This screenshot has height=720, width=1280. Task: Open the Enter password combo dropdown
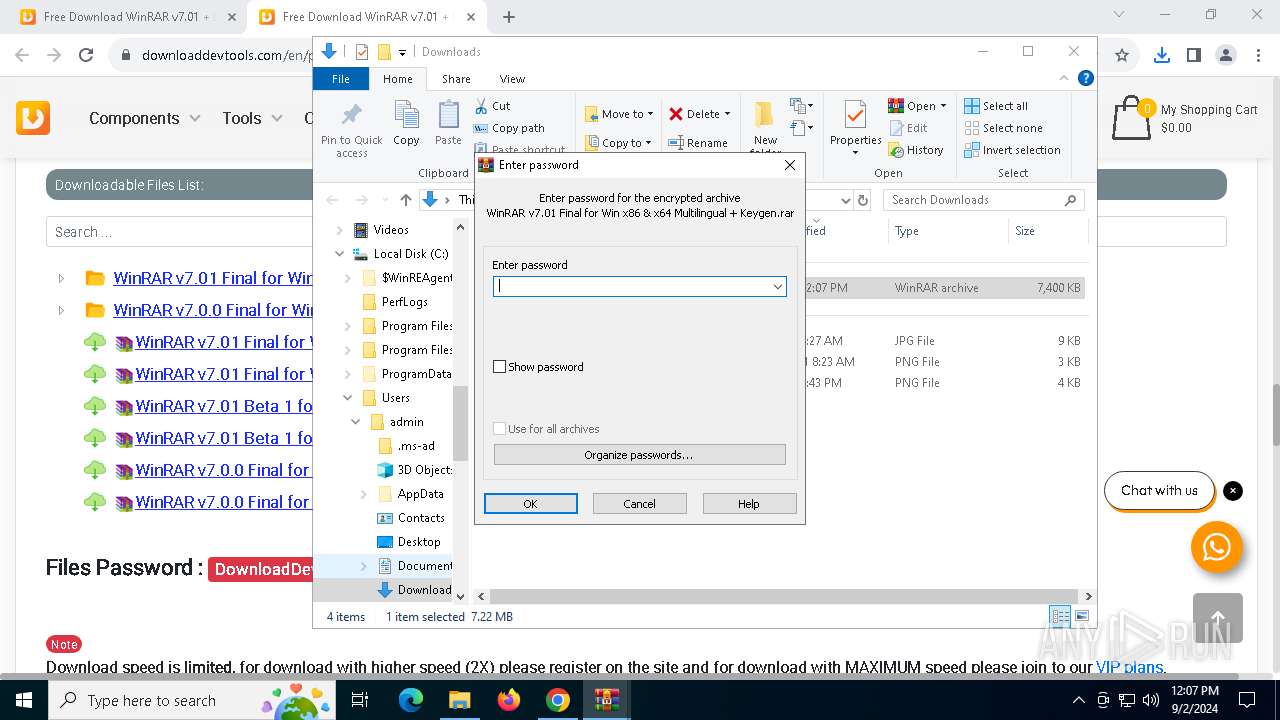(x=777, y=287)
